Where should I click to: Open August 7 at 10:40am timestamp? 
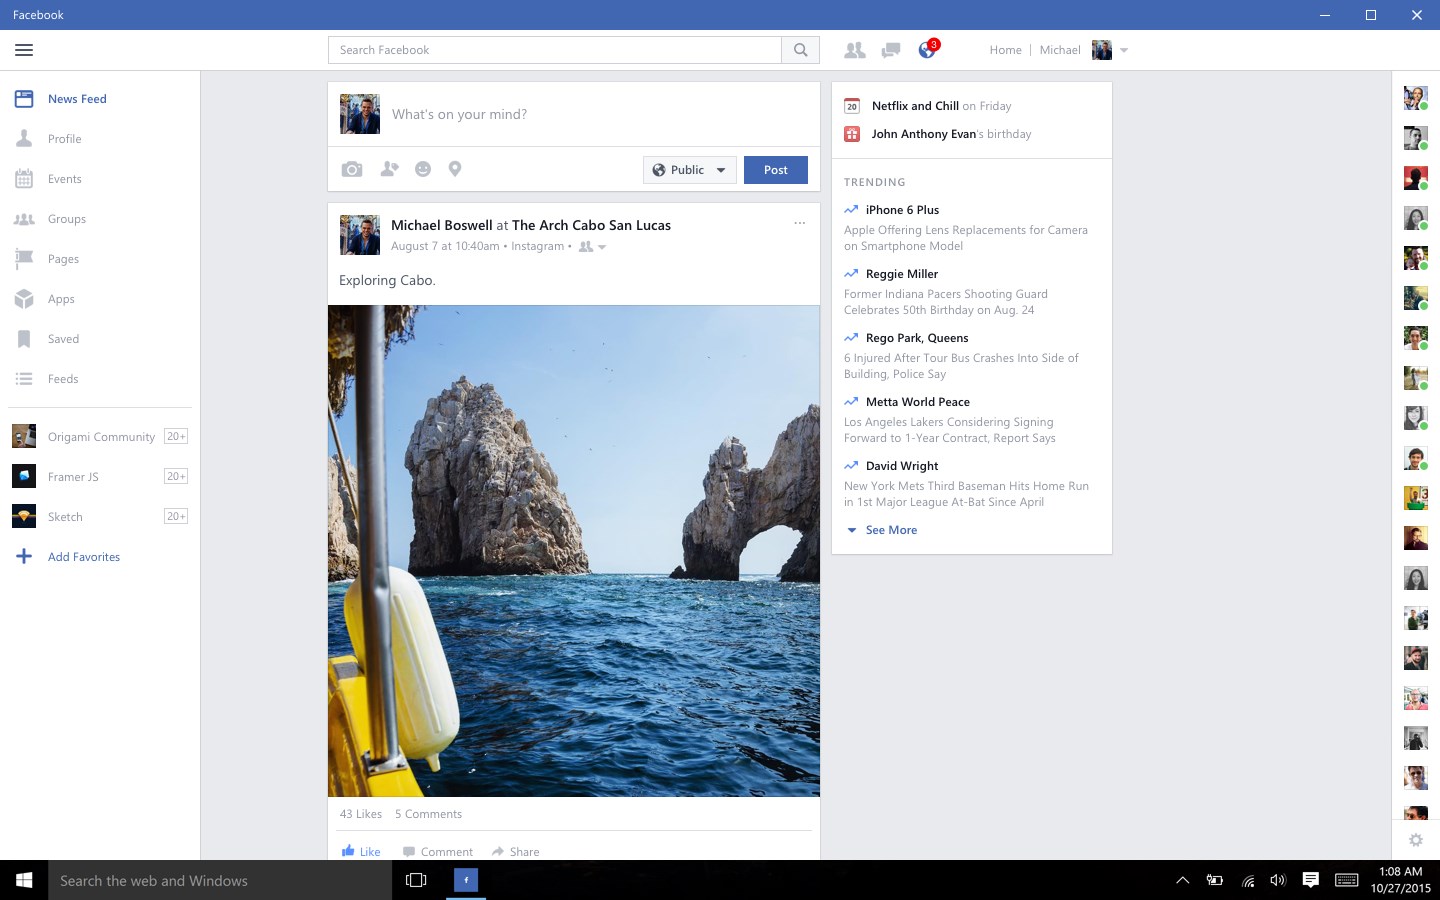pos(445,246)
